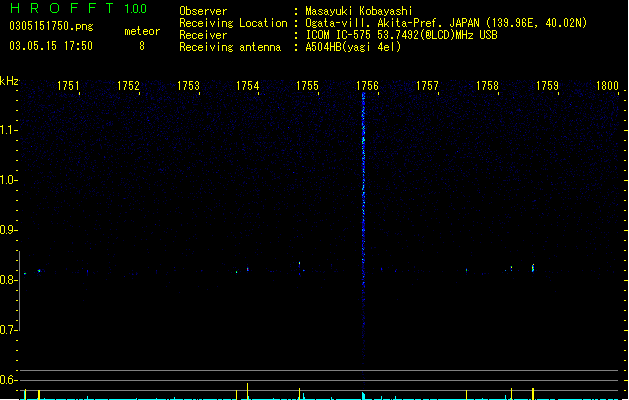Click the meteor count value 8
Image resolution: width=629 pixels, height=400 pixels.
tap(142, 46)
